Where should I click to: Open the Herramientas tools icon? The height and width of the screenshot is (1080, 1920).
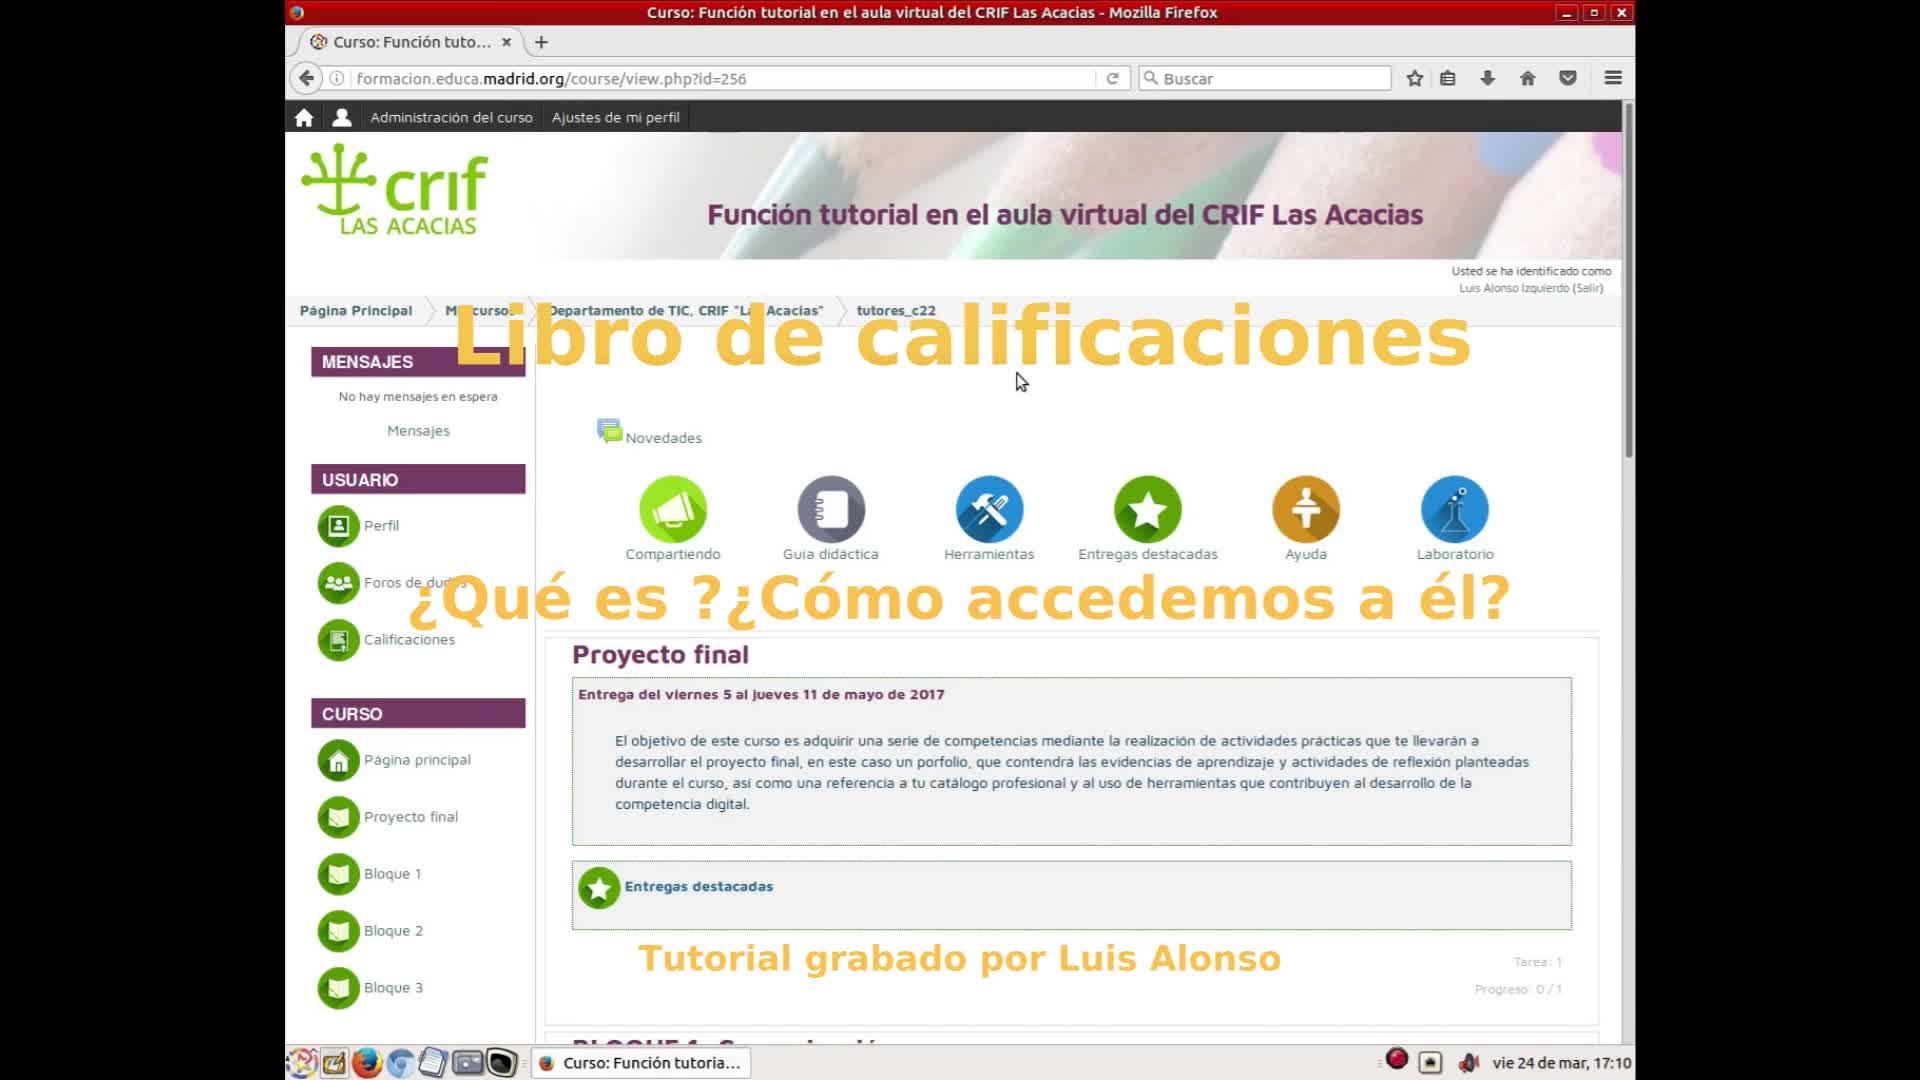coord(989,510)
